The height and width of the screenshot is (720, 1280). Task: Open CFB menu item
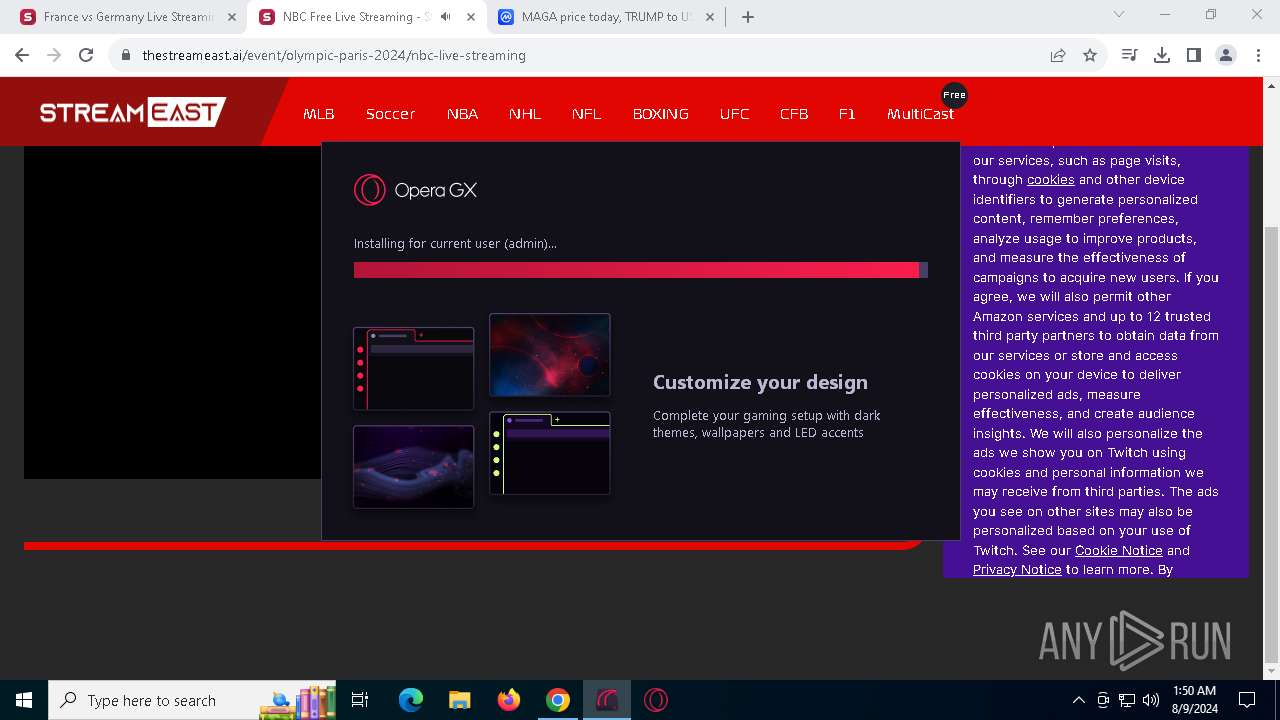point(794,114)
